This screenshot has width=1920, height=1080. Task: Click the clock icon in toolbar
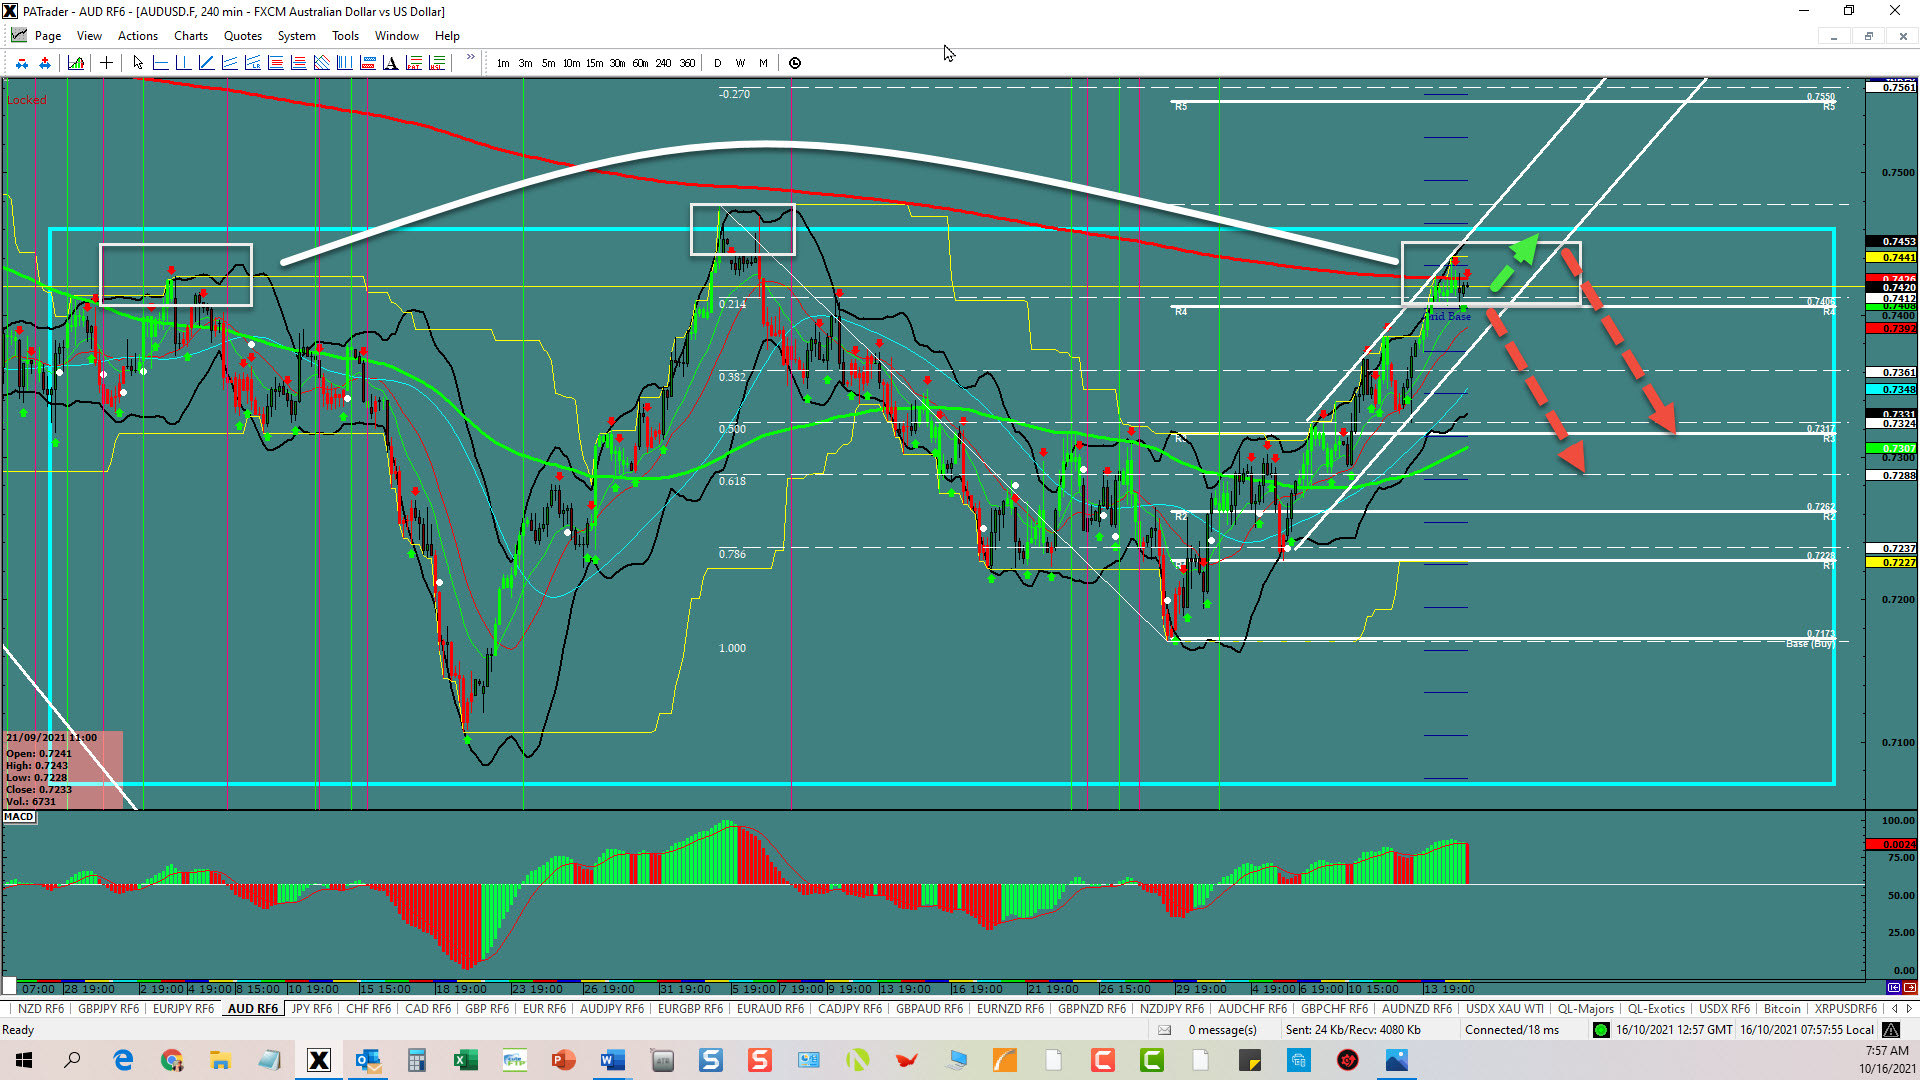pyautogui.click(x=795, y=63)
